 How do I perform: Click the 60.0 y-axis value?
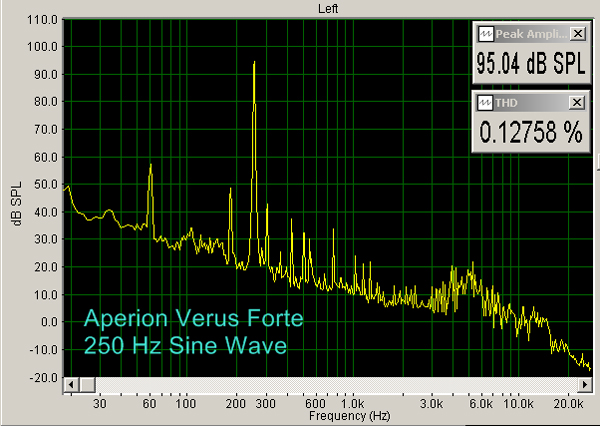(x=46, y=157)
